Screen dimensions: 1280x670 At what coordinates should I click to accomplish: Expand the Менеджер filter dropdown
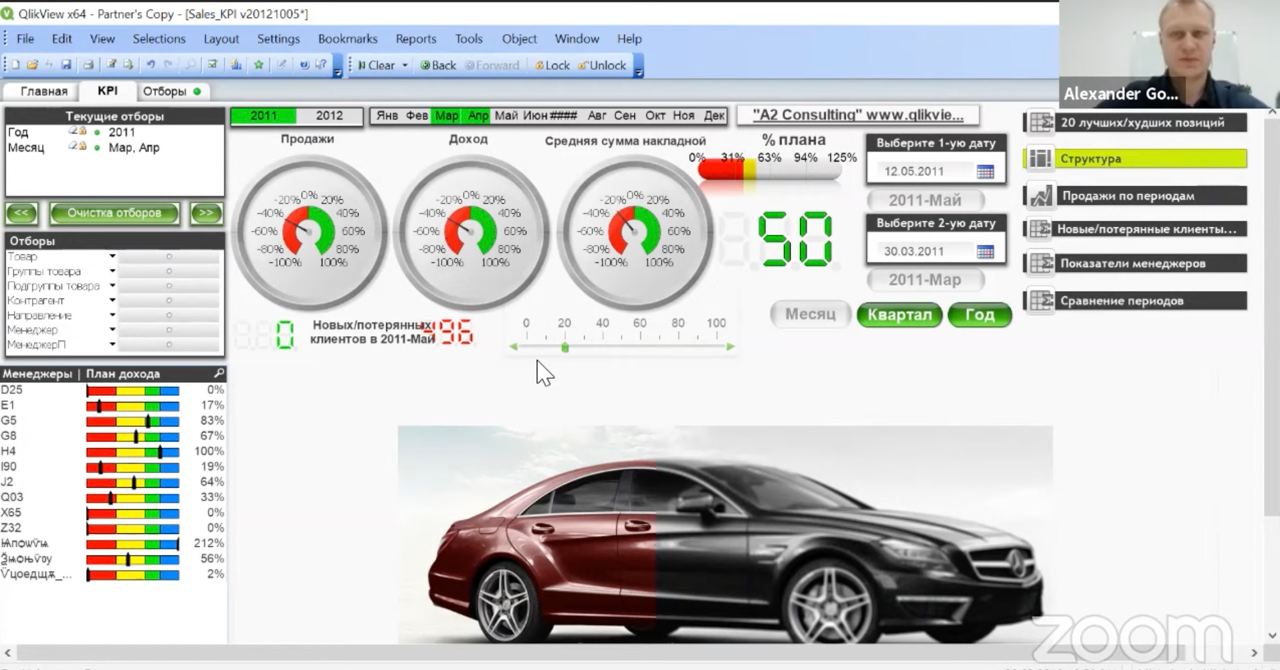tap(112, 330)
